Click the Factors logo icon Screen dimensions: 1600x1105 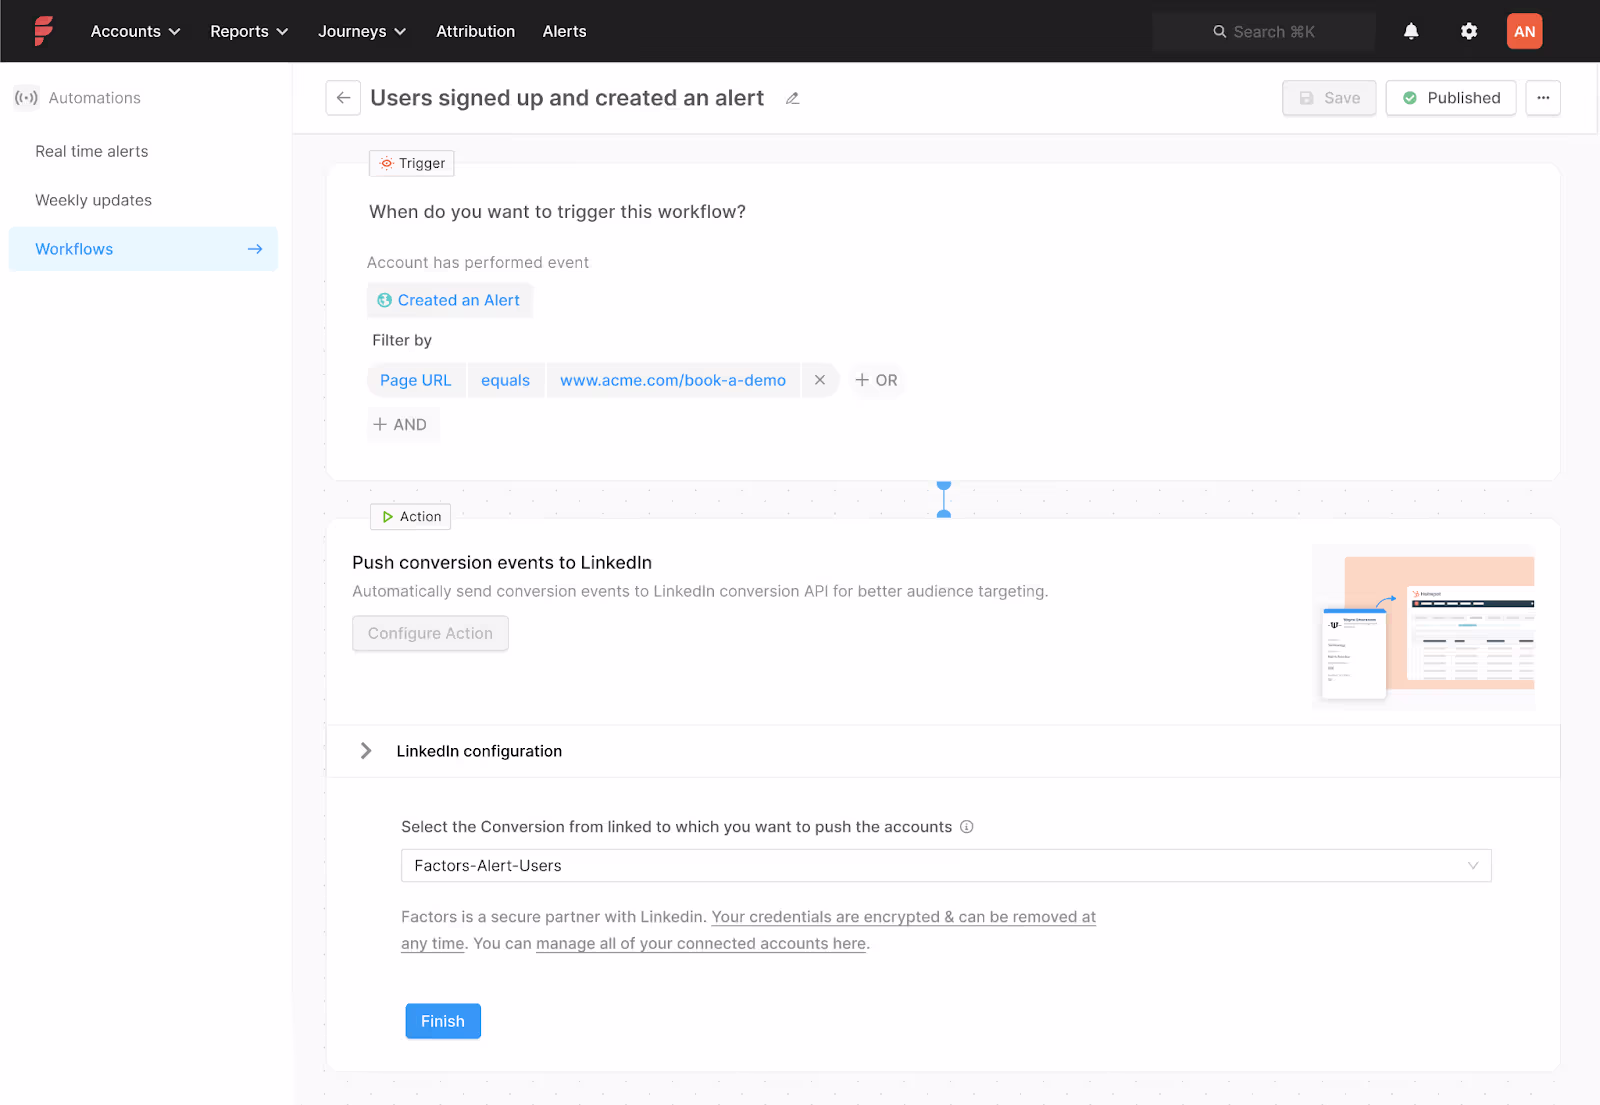(43, 31)
